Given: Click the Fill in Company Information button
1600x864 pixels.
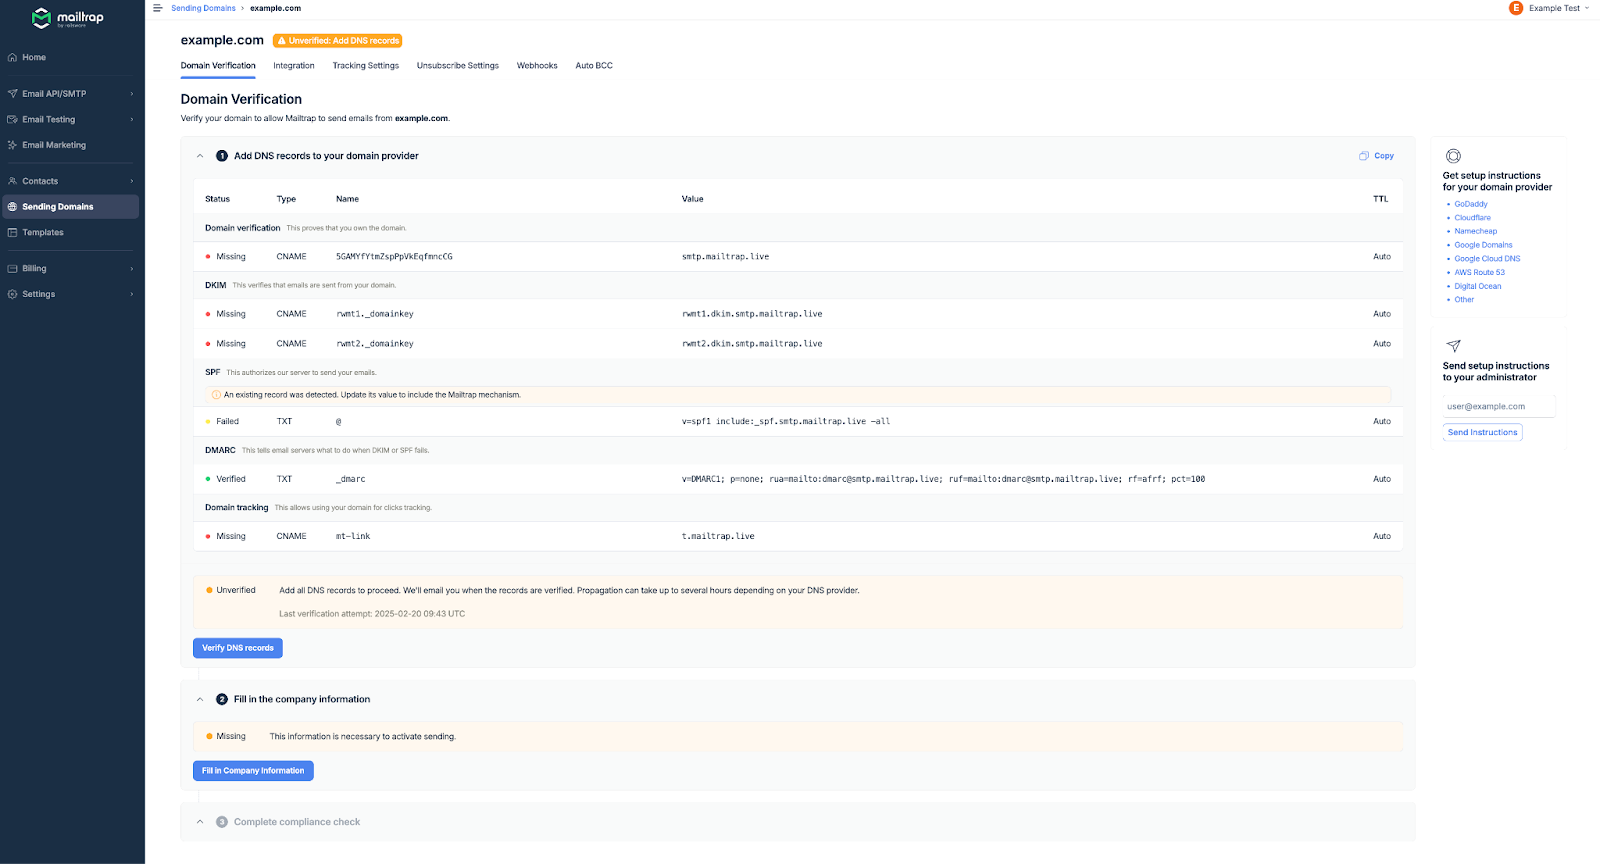Looking at the screenshot, I should click(253, 771).
